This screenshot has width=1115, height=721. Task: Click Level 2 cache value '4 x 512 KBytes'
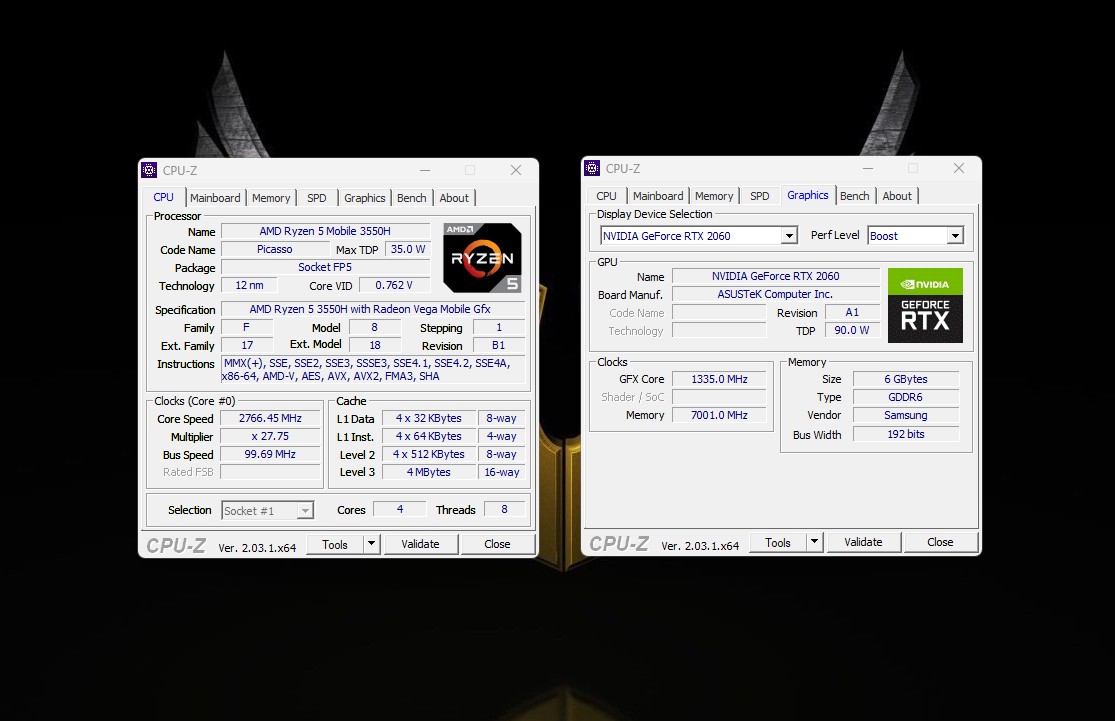pos(429,454)
